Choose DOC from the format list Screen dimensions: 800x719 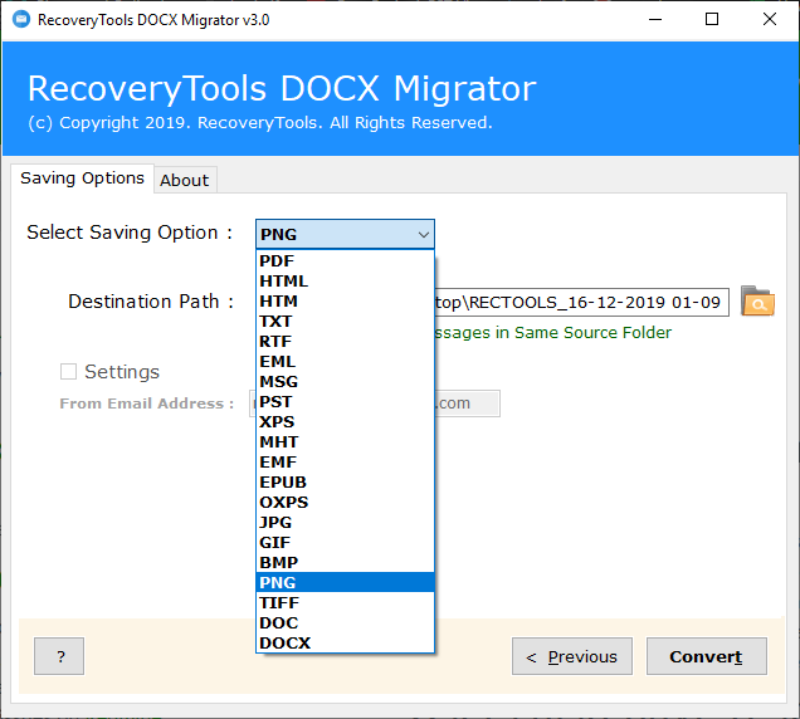point(345,623)
